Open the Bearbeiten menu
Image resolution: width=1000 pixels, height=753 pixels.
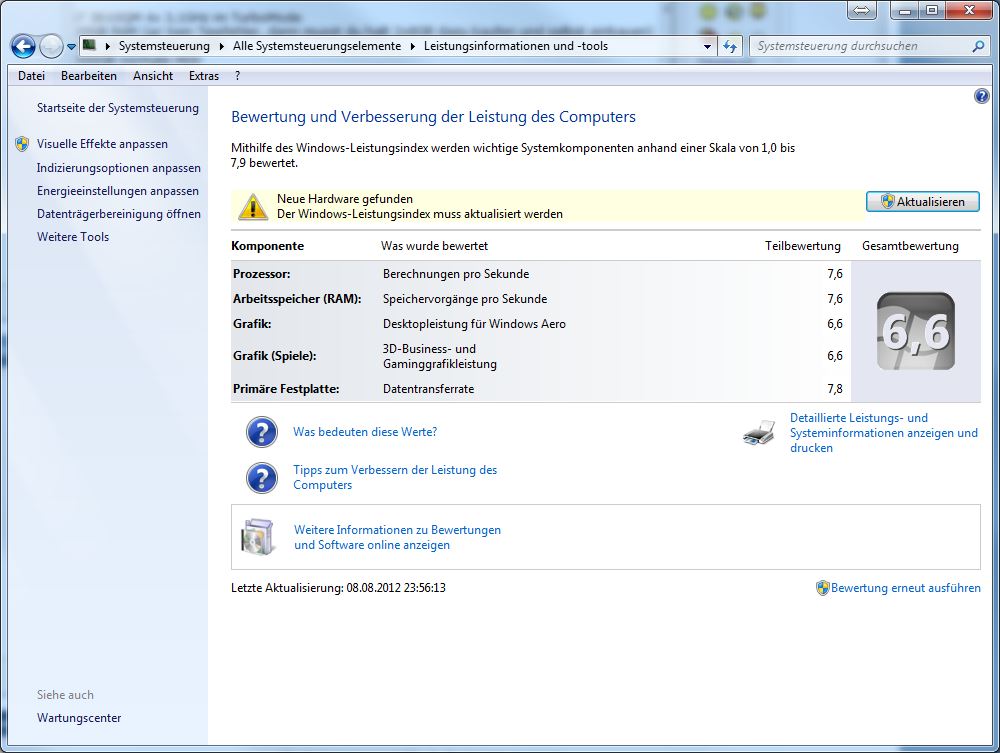tap(89, 76)
